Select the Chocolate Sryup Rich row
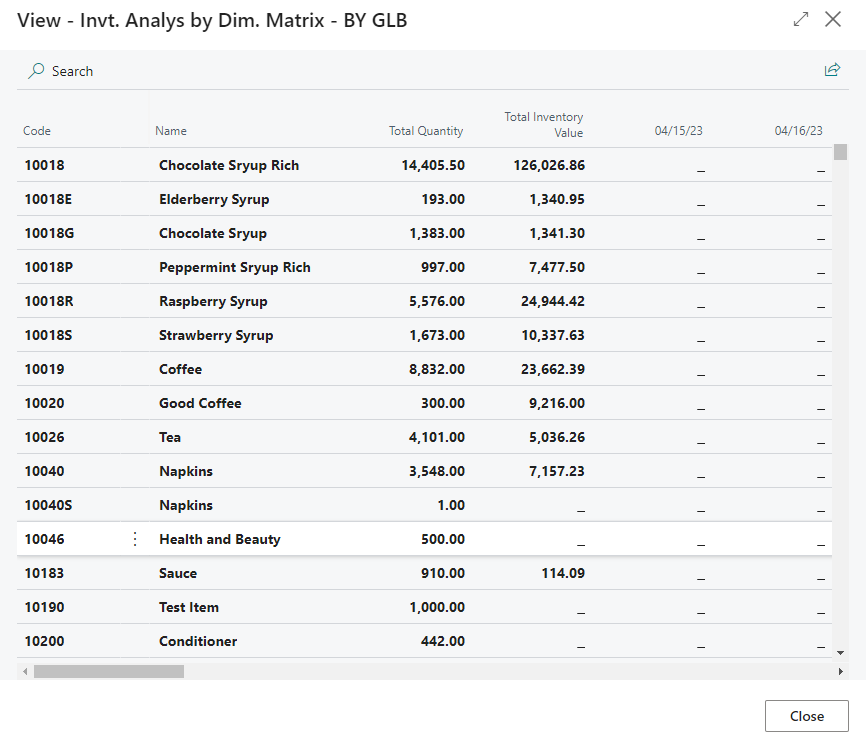 229,165
